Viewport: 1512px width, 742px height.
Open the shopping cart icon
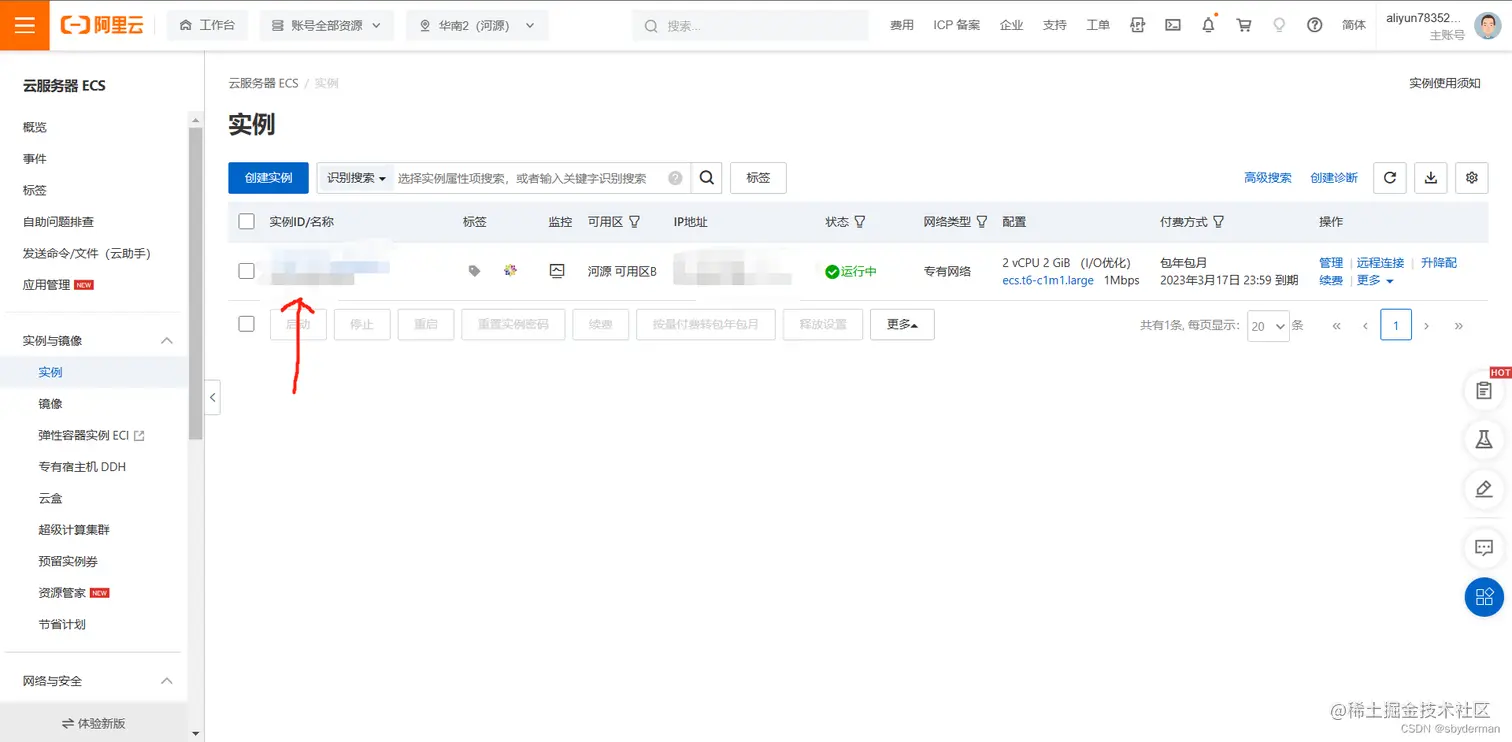coord(1244,25)
